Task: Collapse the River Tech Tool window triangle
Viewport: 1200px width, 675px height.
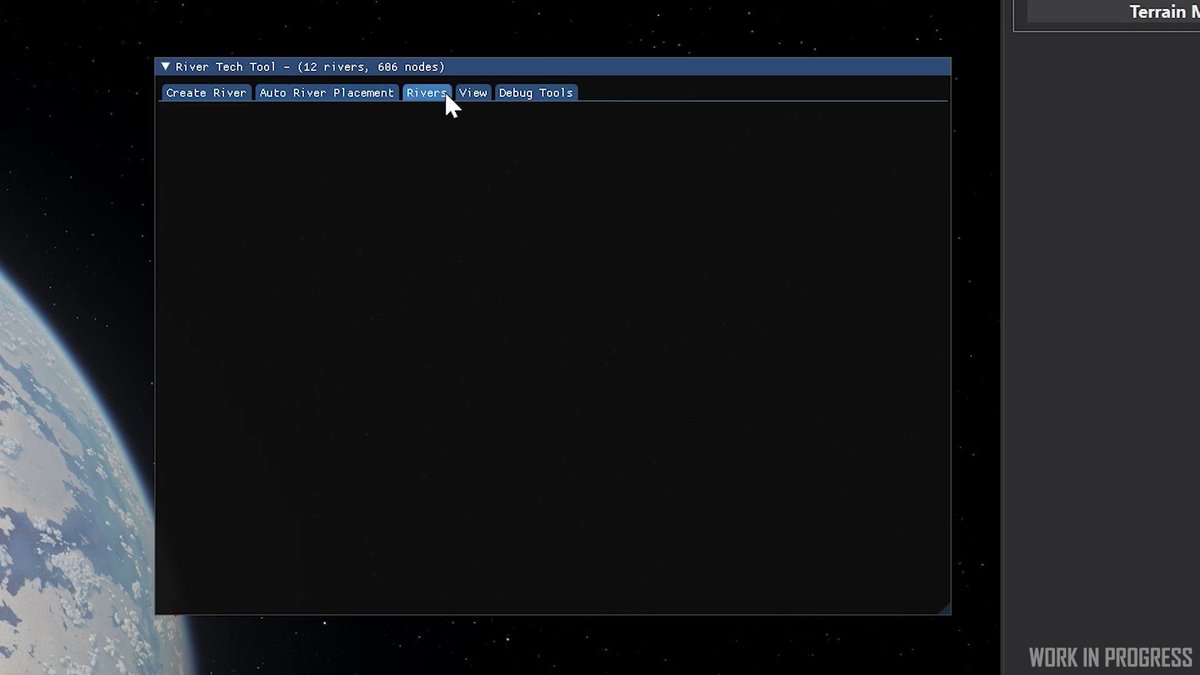Action: [166, 67]
